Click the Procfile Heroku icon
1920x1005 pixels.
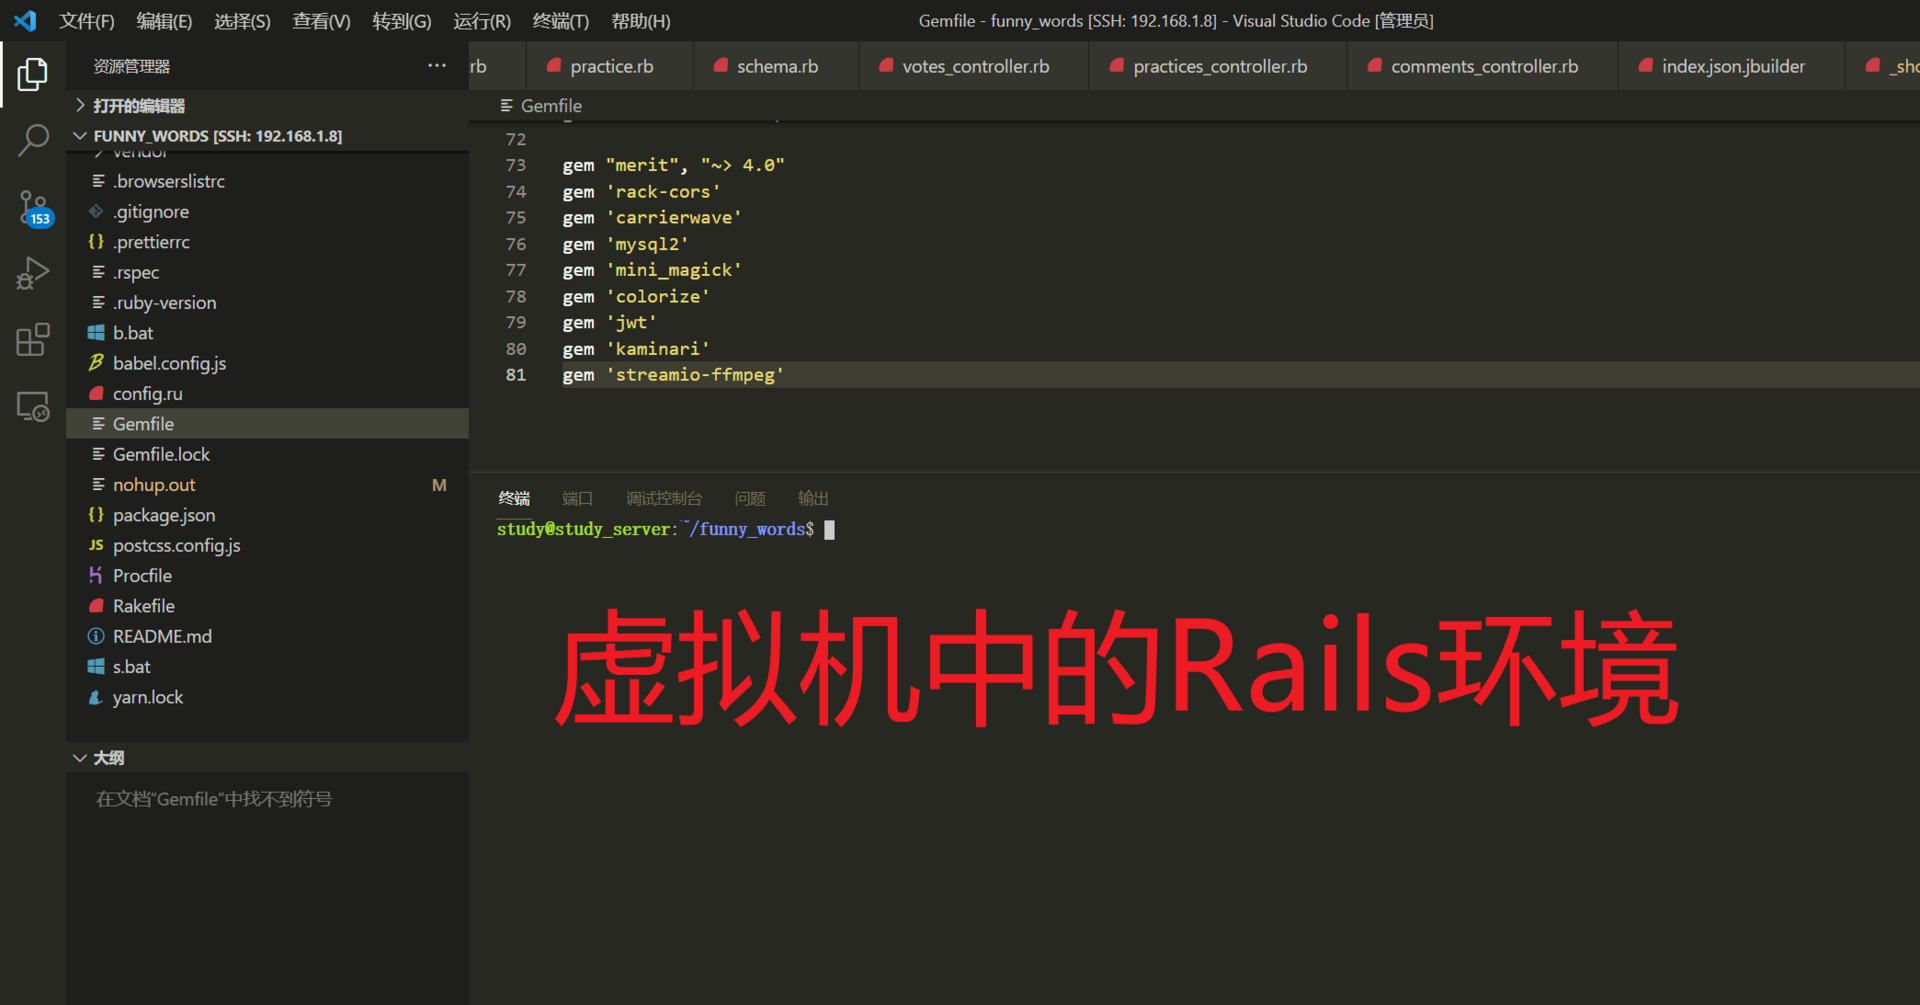(x=96, y=575)
